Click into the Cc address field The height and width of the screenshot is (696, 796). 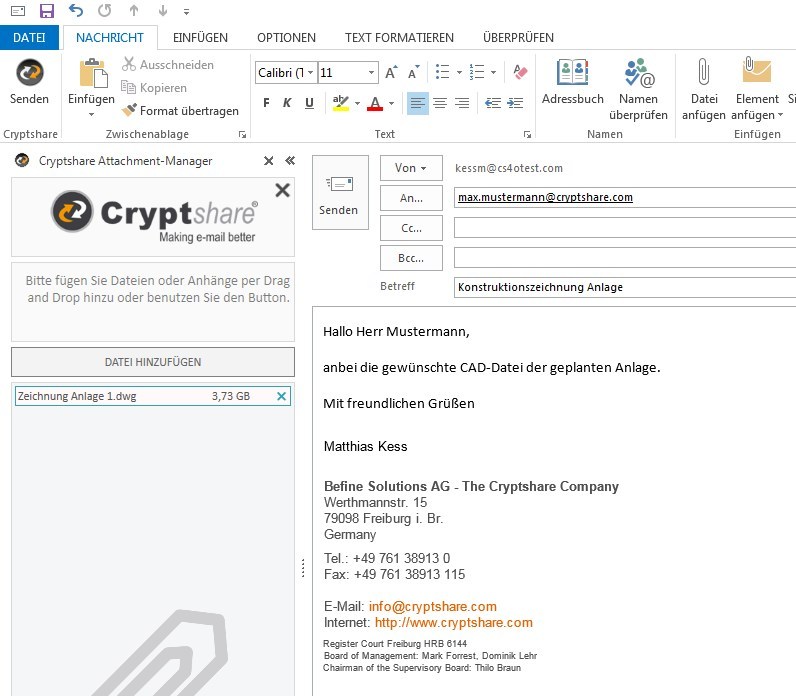(625, 228)
